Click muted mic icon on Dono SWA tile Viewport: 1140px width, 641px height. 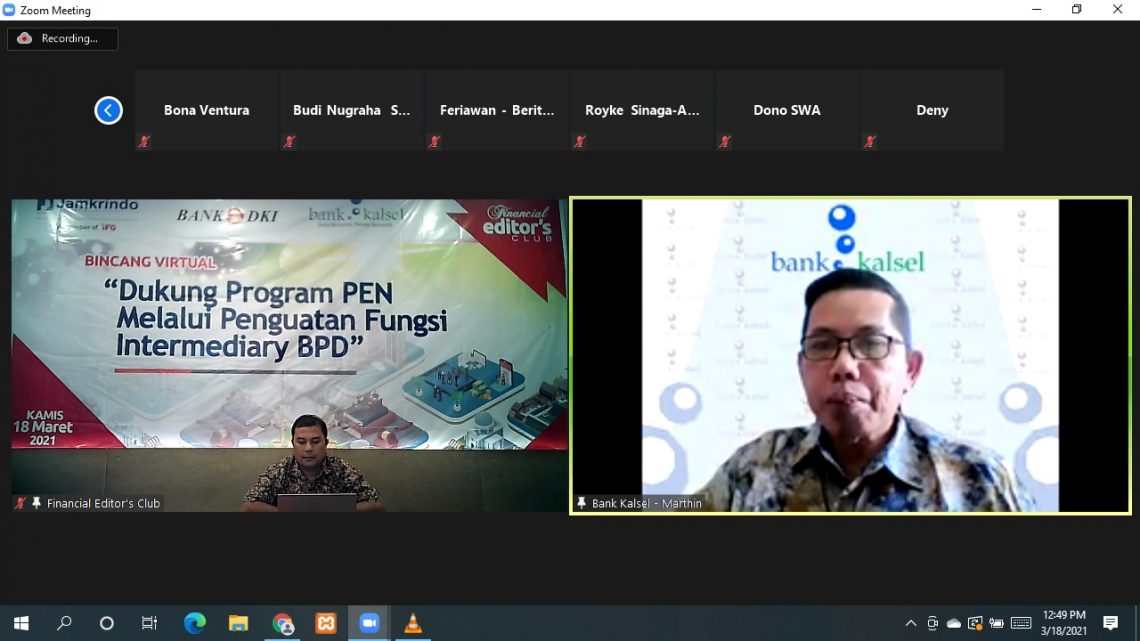click(x=725, y=142)
